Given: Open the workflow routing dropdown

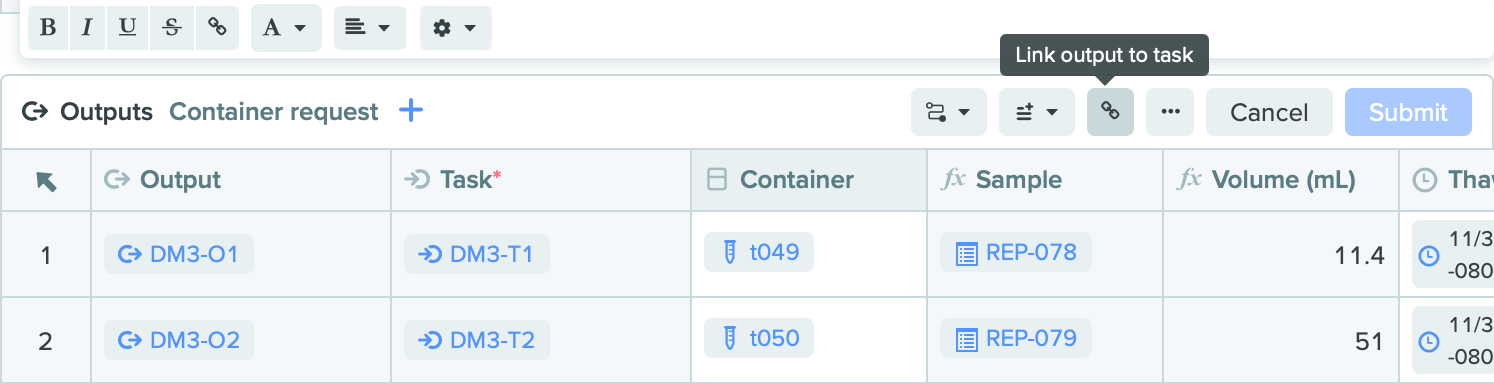Looking at the screenshot, I should point(948,112).
